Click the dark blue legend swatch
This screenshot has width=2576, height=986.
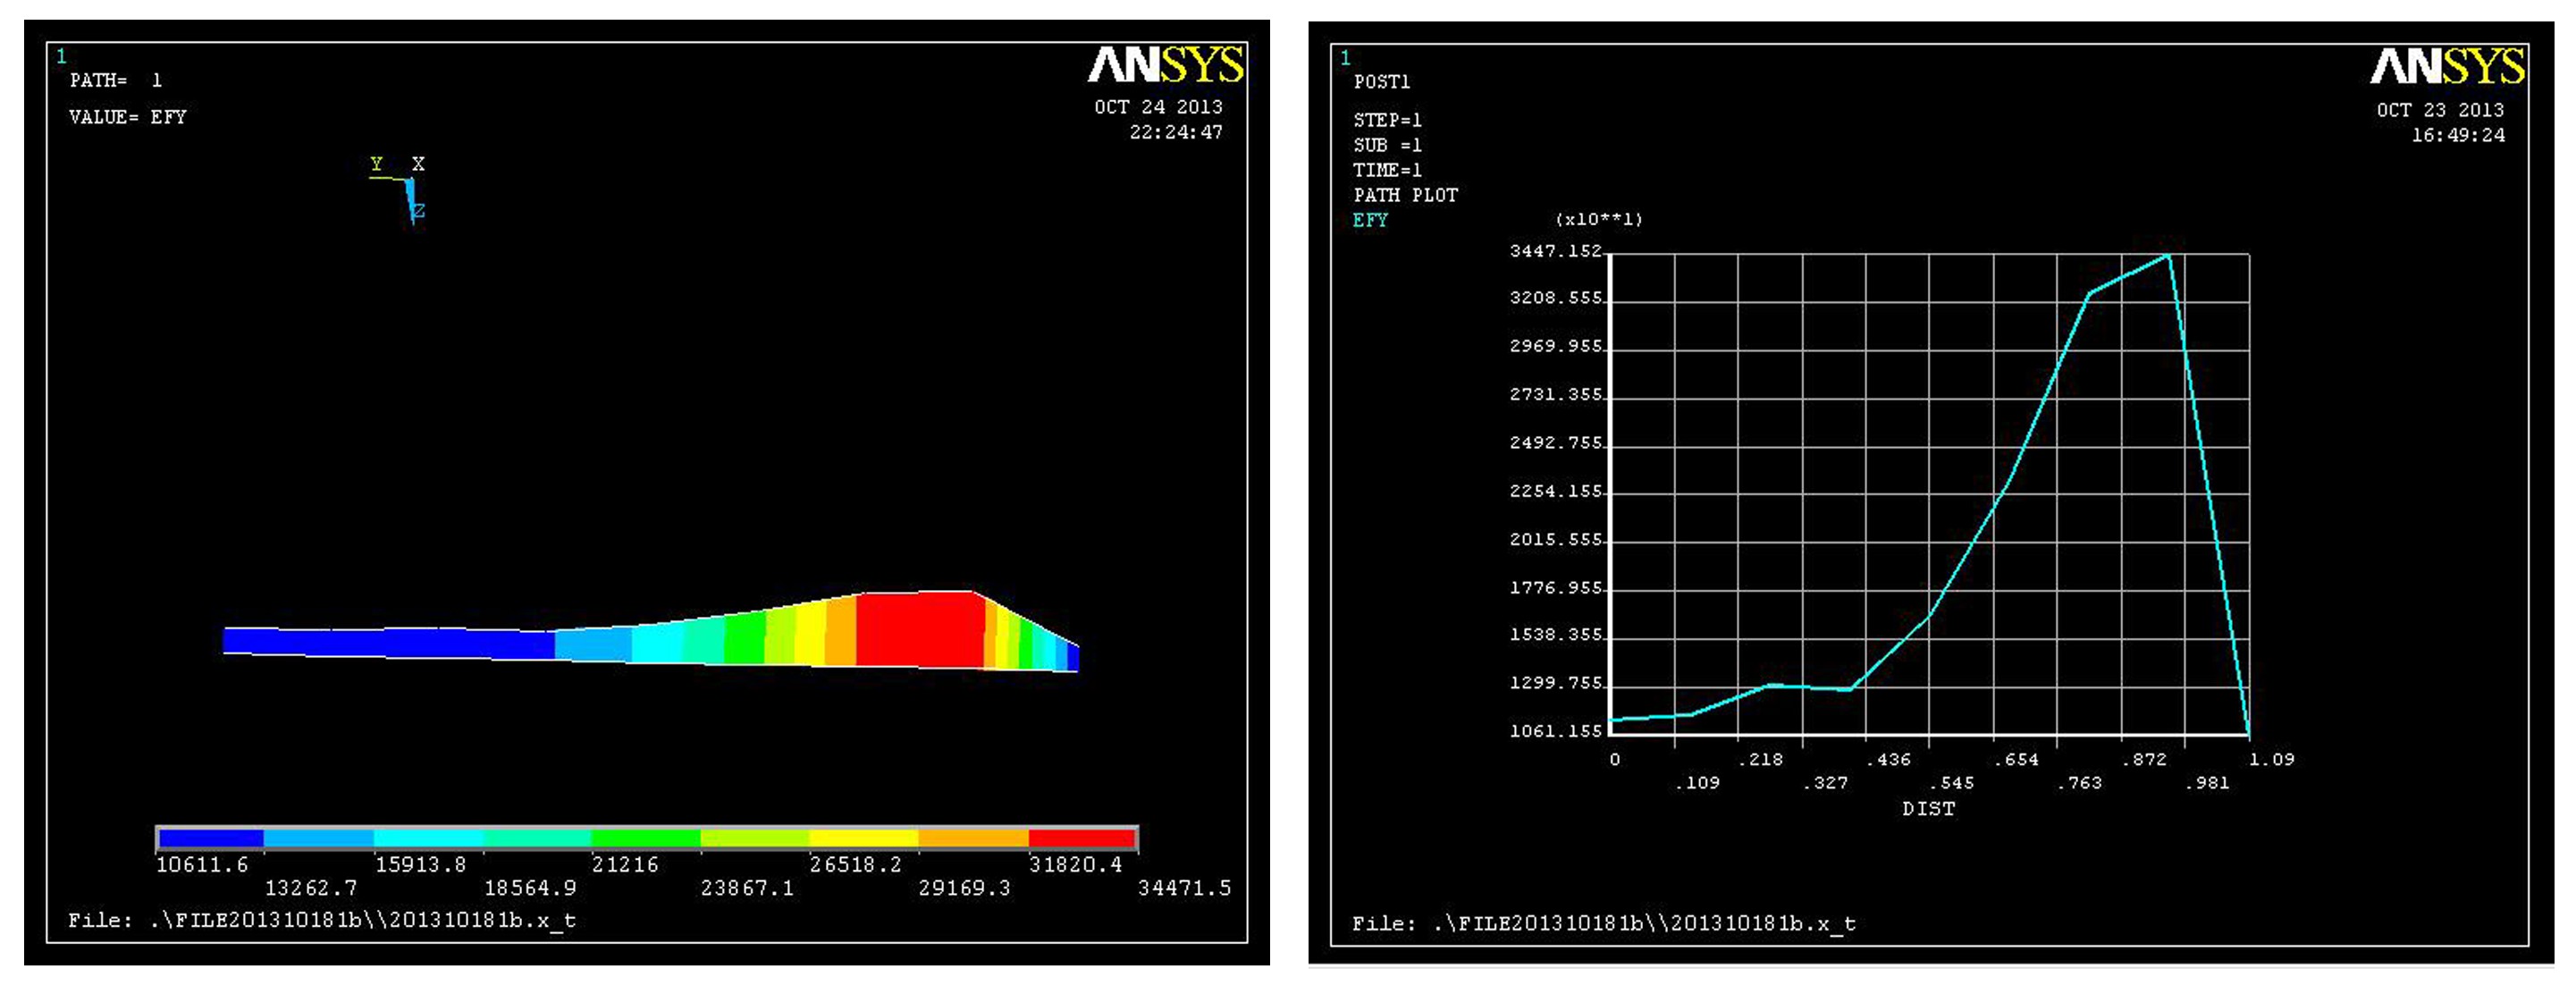coord(211,838)
